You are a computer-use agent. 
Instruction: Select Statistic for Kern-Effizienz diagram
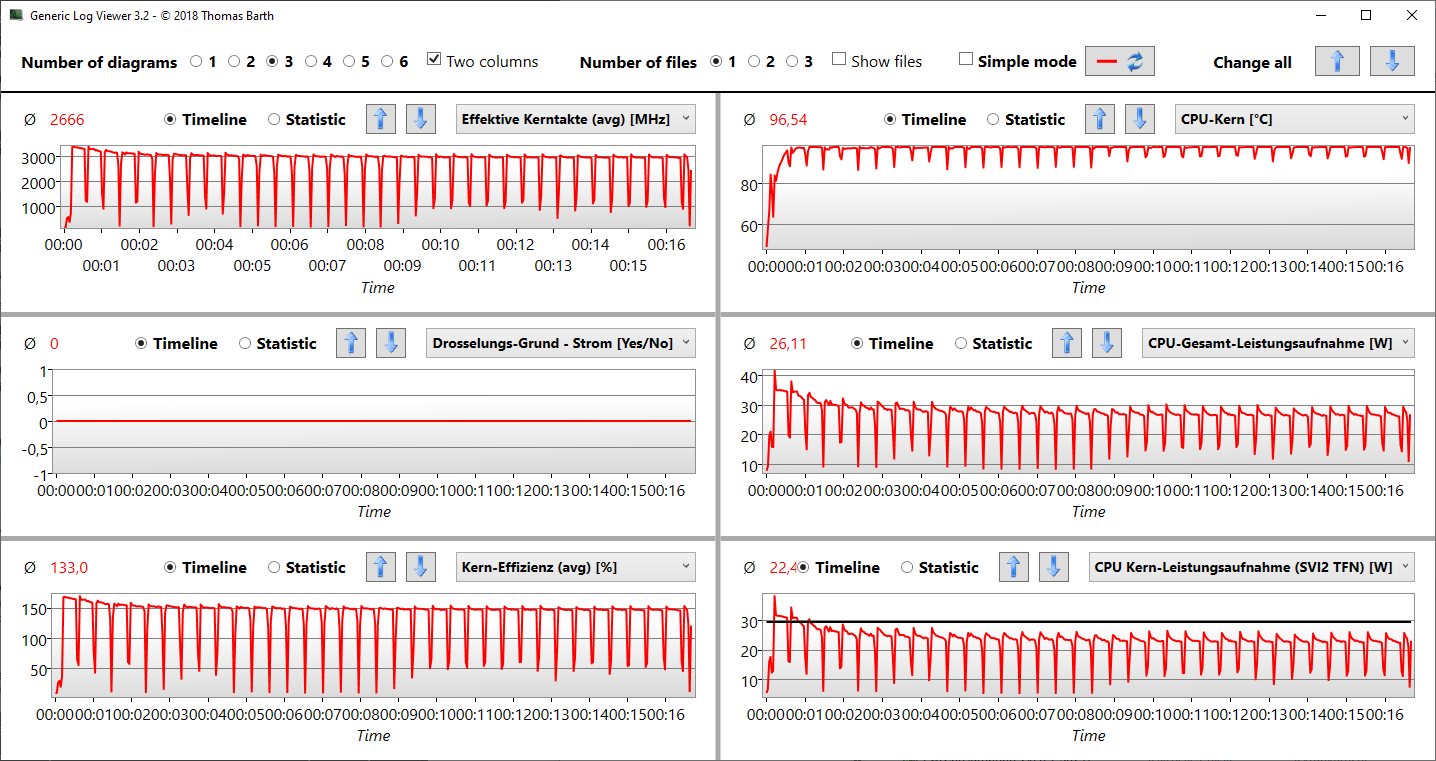[x=274, y=567]
